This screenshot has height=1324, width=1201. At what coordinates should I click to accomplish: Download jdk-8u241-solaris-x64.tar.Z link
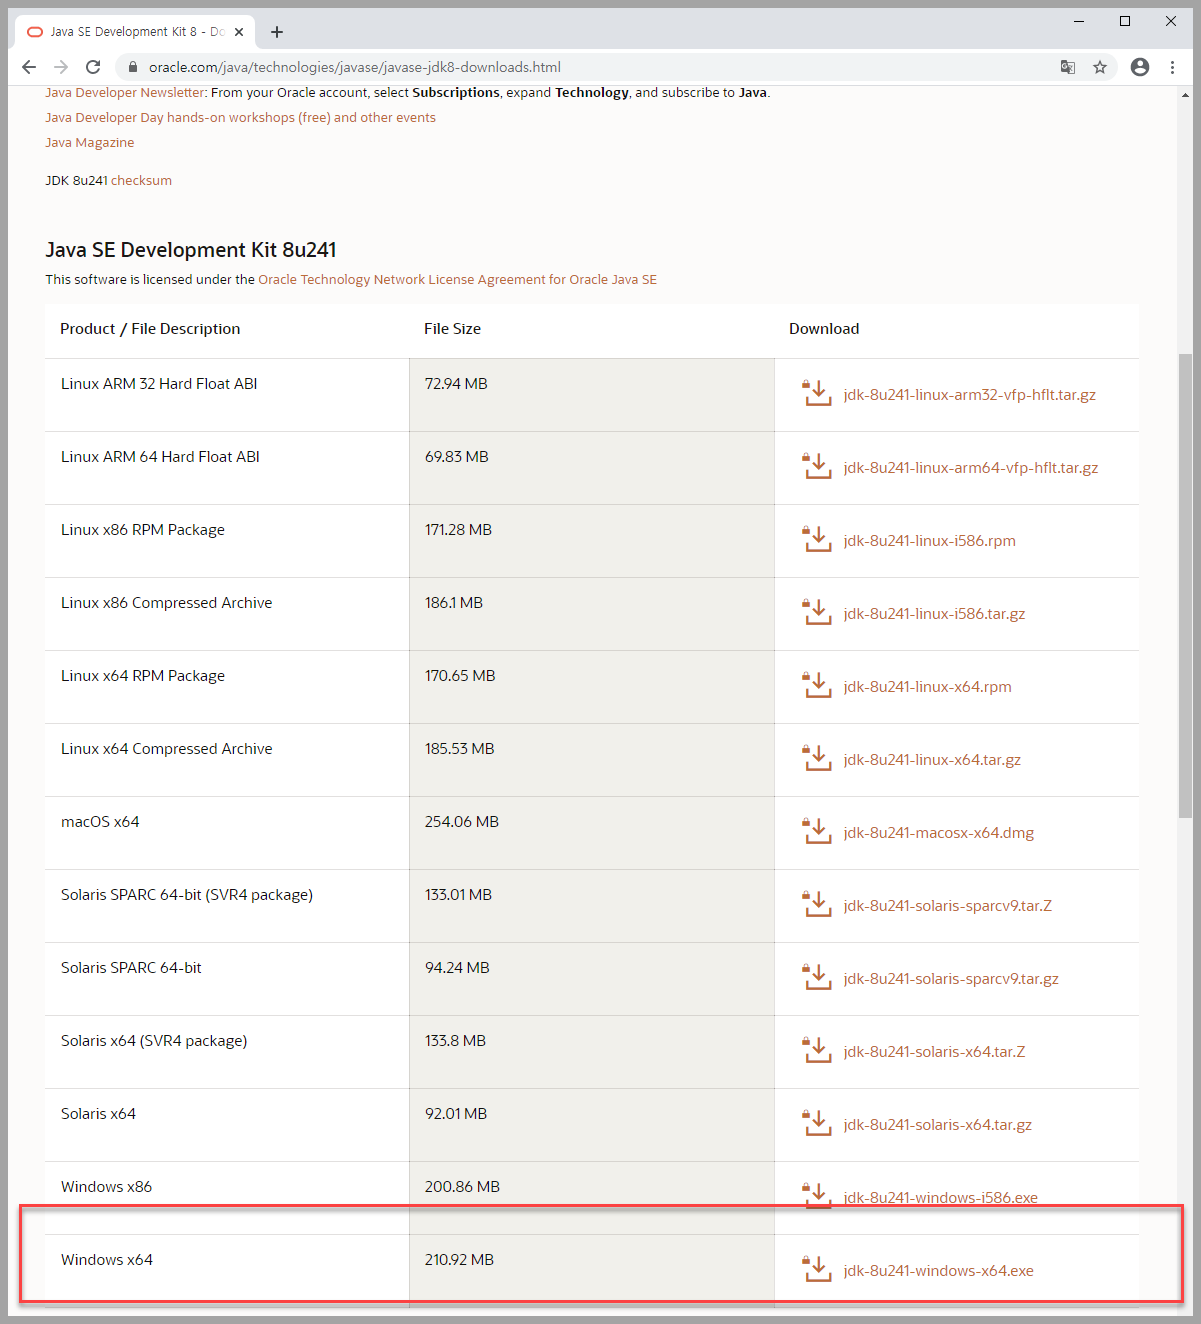pyautogui.click(x=934, y=1051)
